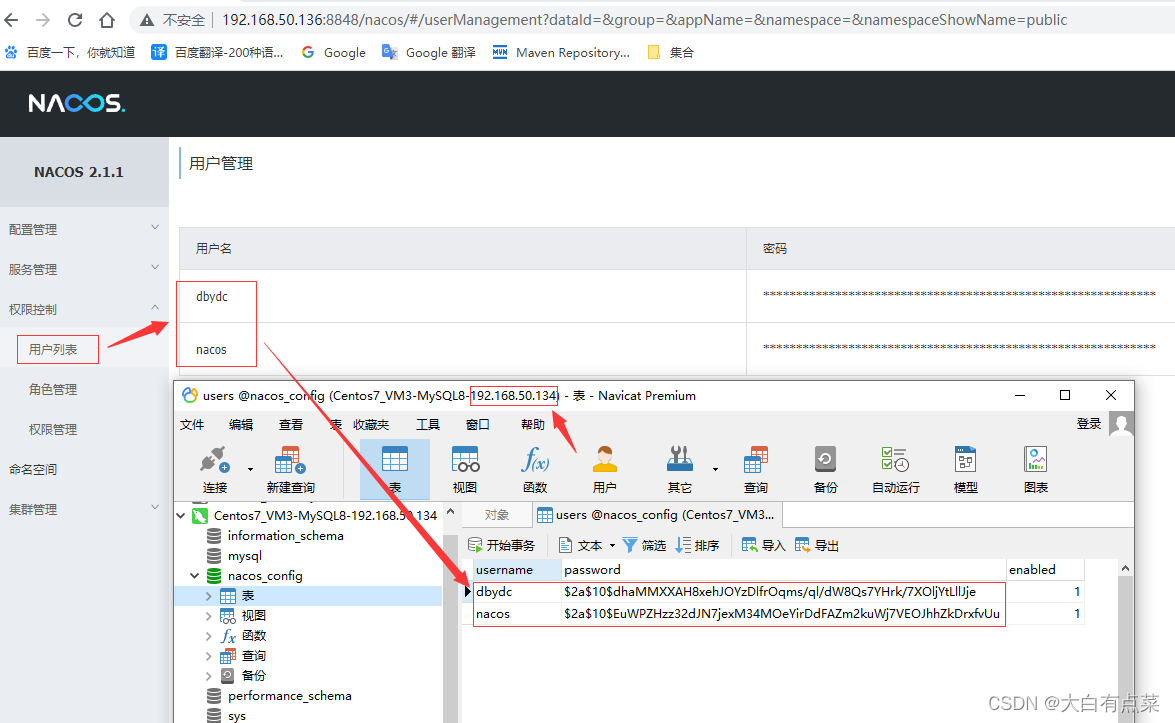Expand the 表 tree node
This screenshot has width=1175, height=723.
208,596
